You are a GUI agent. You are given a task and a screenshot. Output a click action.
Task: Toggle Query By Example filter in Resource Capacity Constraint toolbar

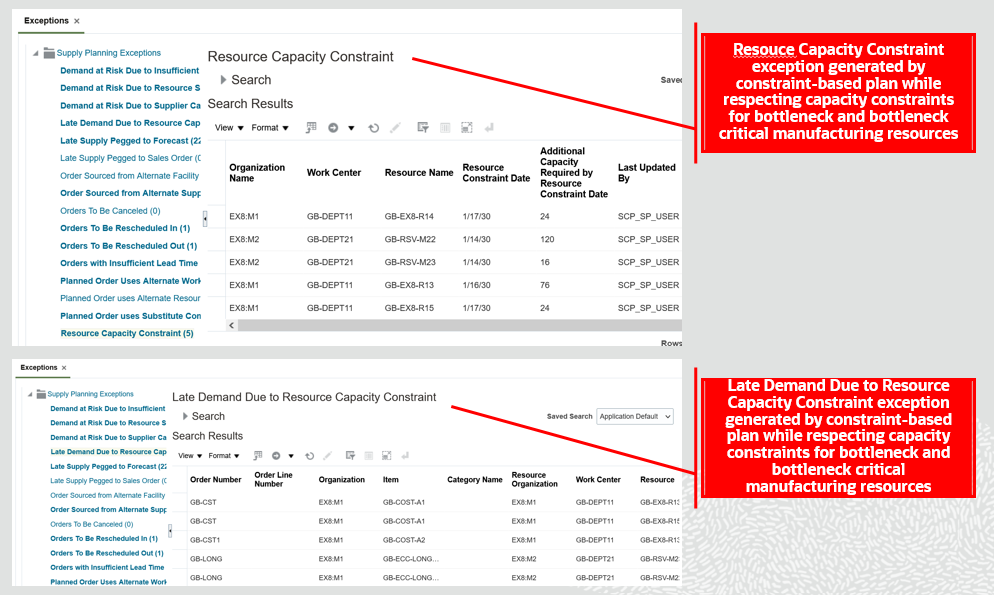tap(423, 127)
